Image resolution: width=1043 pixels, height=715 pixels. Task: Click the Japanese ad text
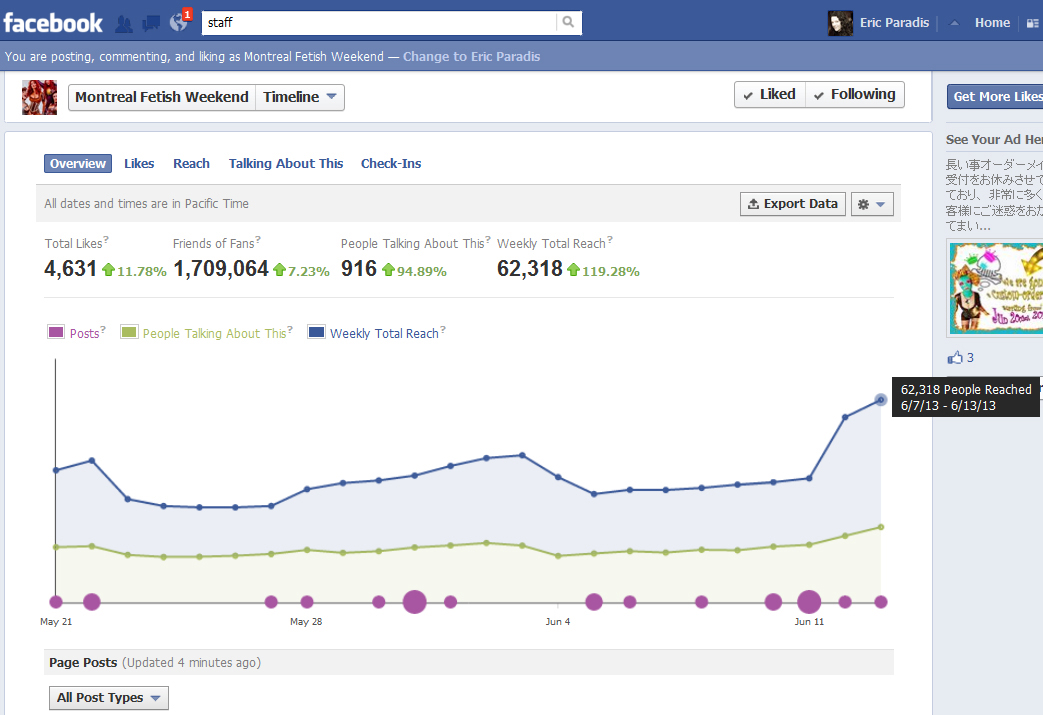click(994, 194)
